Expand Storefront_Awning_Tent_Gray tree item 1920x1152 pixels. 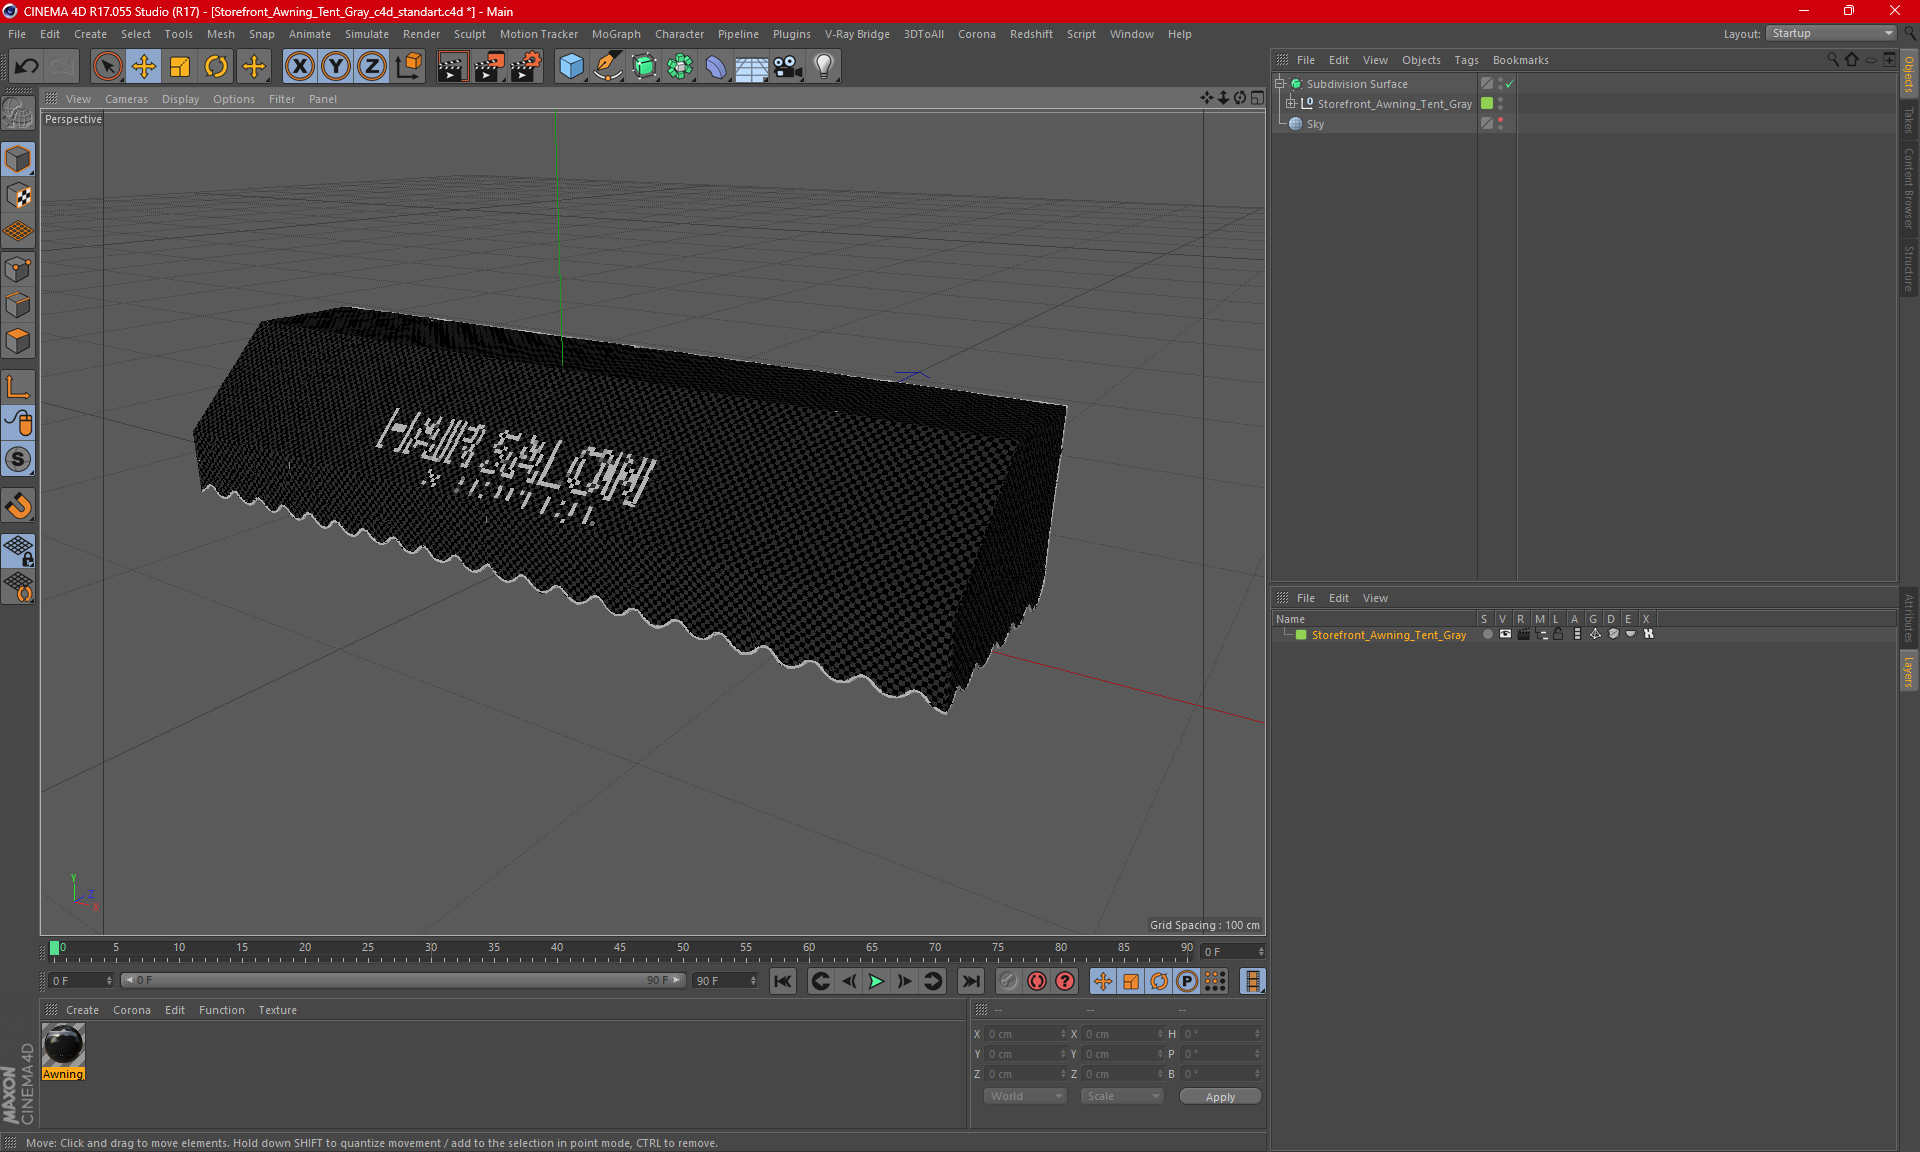click(x=1291, y=103)
